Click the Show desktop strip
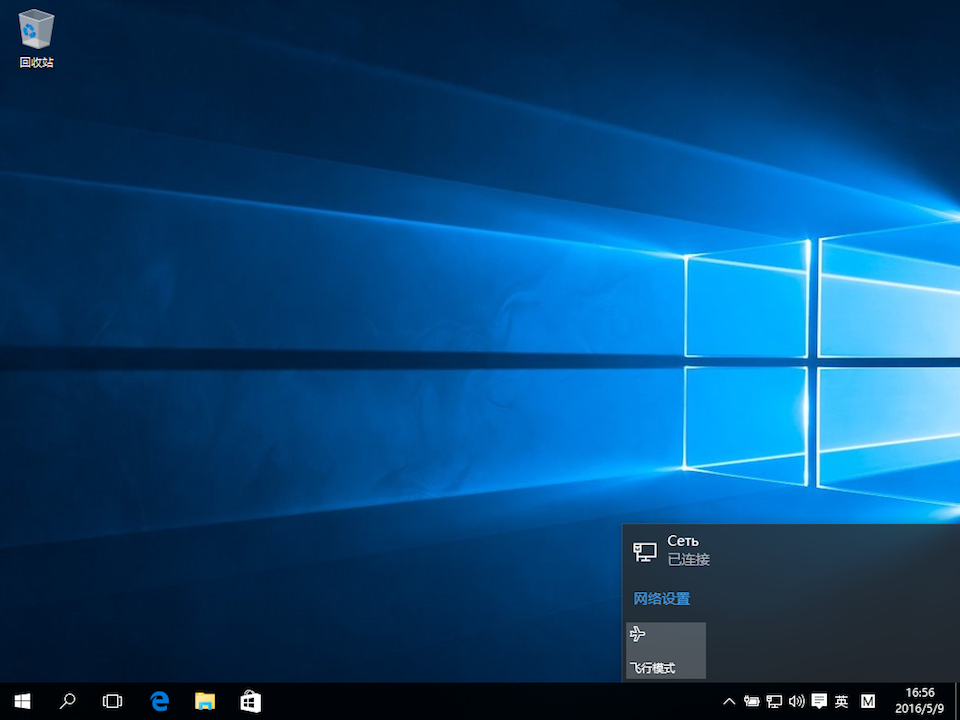This screenshot has height=720, width=960. tap(957, 701)
